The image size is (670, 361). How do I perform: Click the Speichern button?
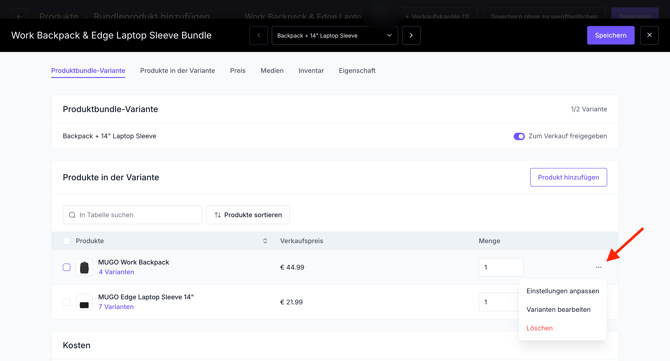tap(611, 35)
